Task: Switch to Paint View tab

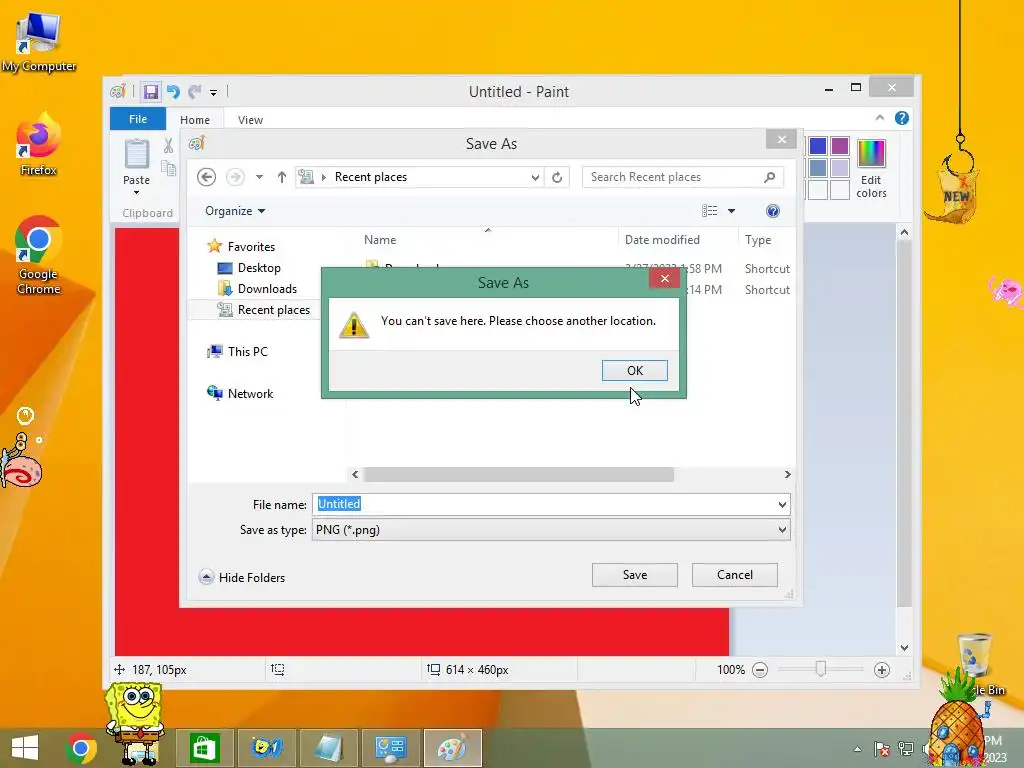Action: point(250,120)
